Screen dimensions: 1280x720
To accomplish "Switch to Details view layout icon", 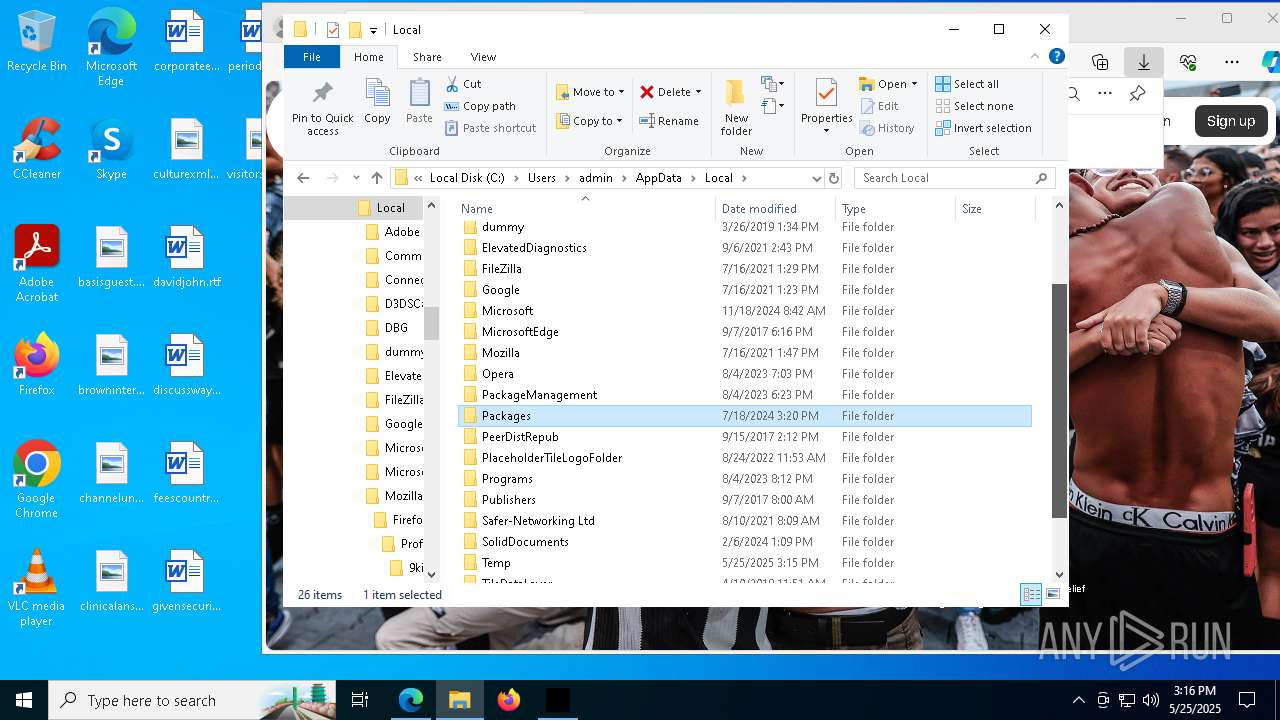I will 1031,595.
